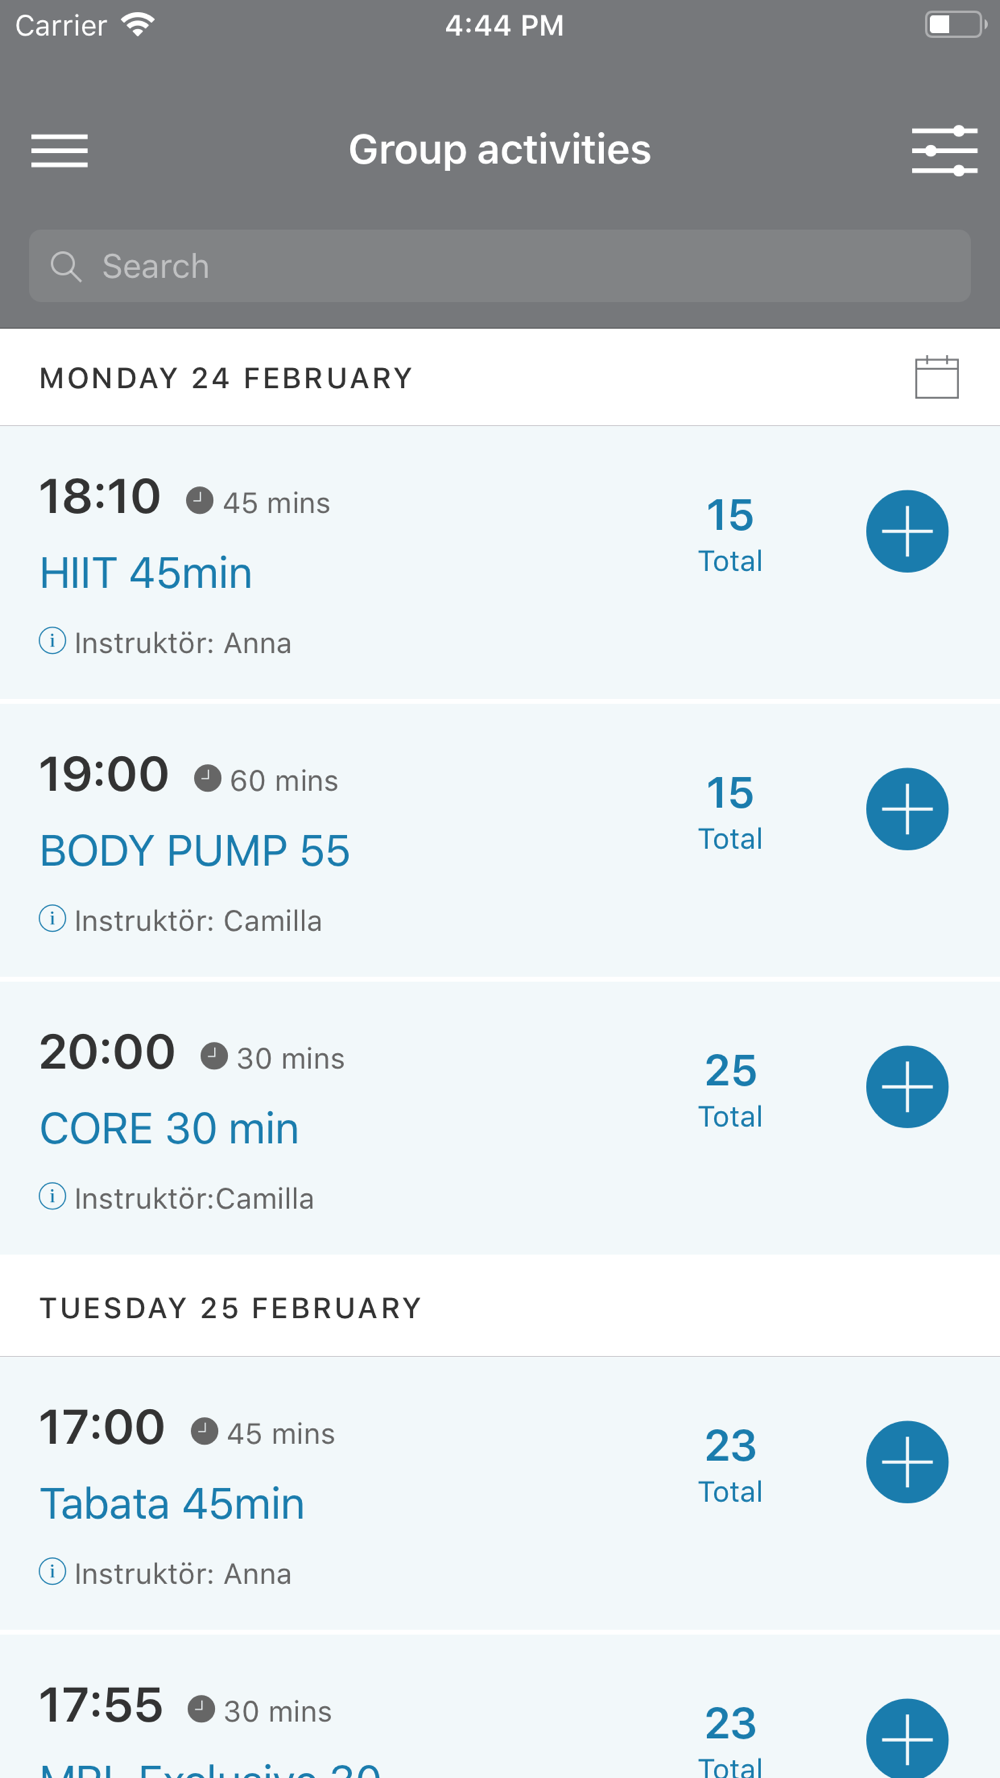Tap plus to book CORE 30 min
Screen dimensions: 1000x1778
click(907, 1087)
